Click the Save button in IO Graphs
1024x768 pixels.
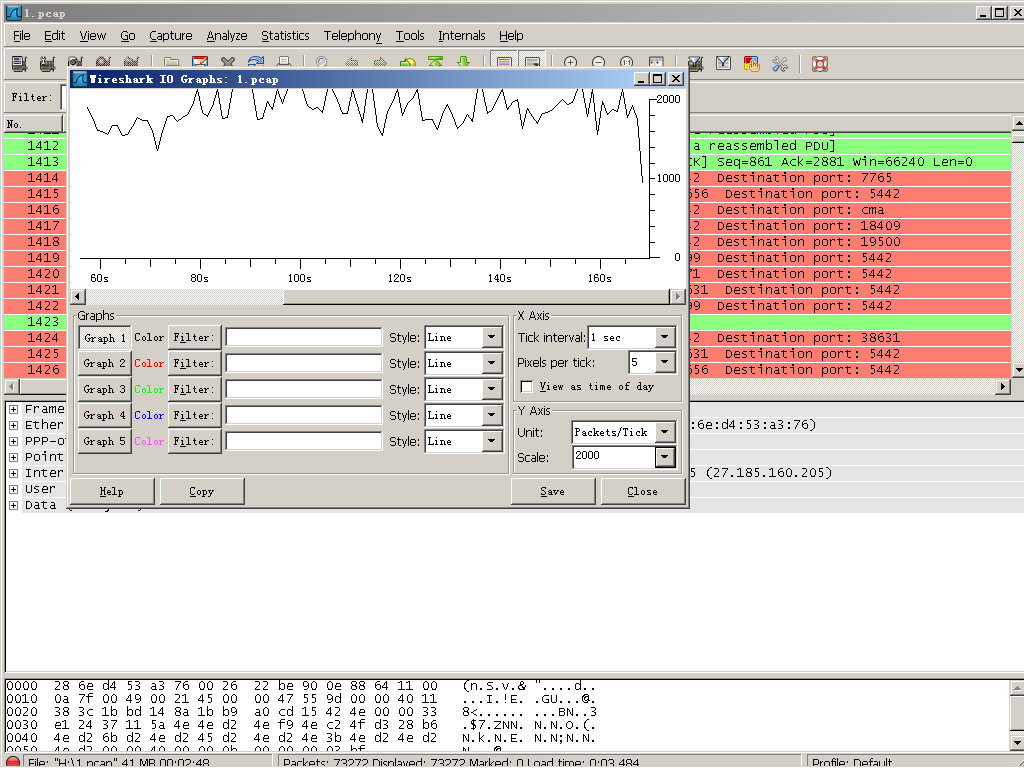[x=552, y=491]
